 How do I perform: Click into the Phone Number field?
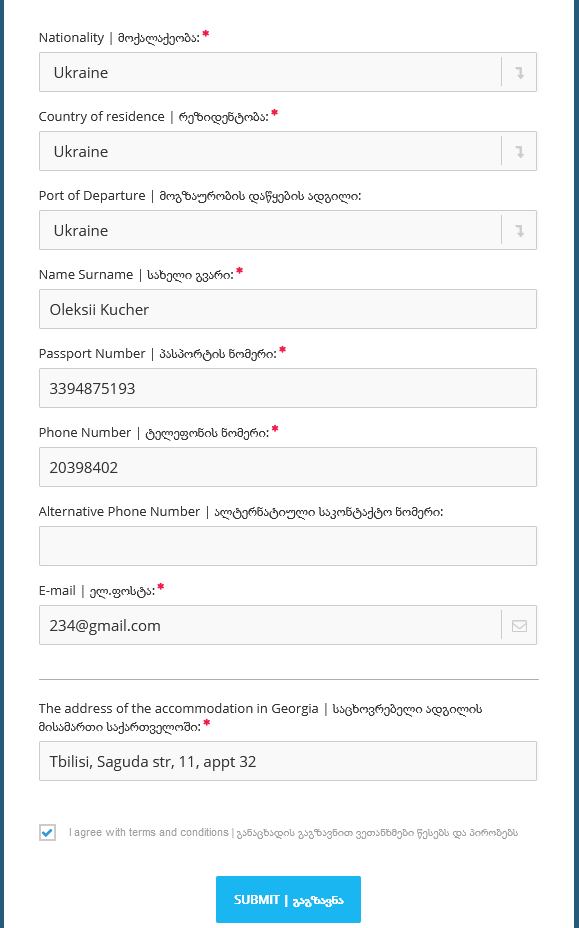pyautogui.click(x=288, y=467)
